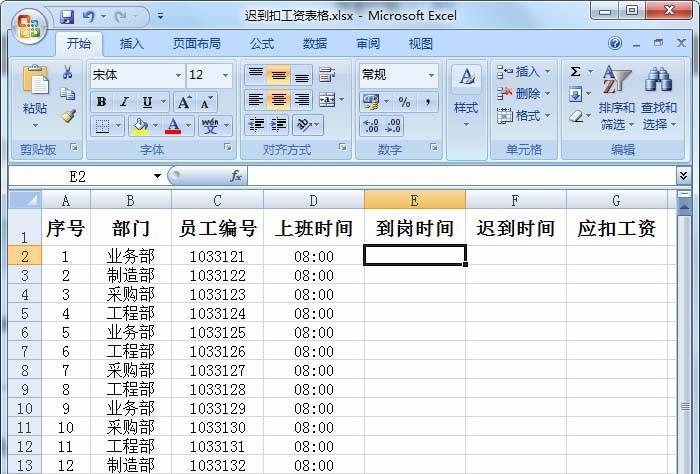The height and width of the screenshot is (474, 700).
Task: Open the font size dropdown
Action: (225, 75)
